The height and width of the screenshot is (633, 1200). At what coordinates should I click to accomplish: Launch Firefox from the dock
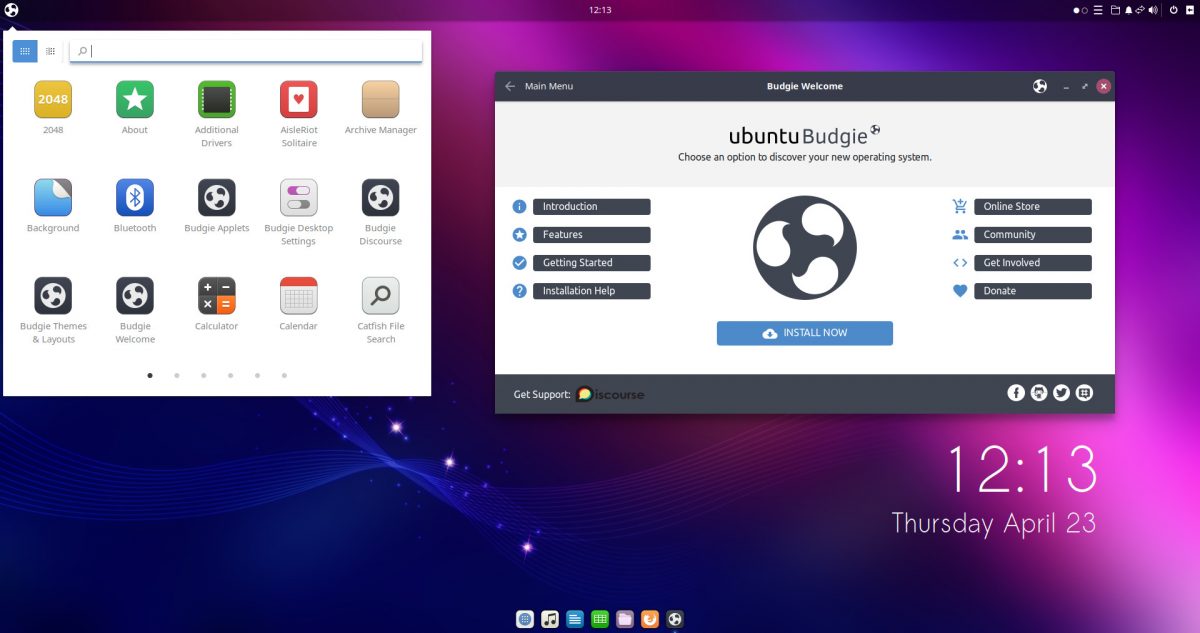point(649,618)
